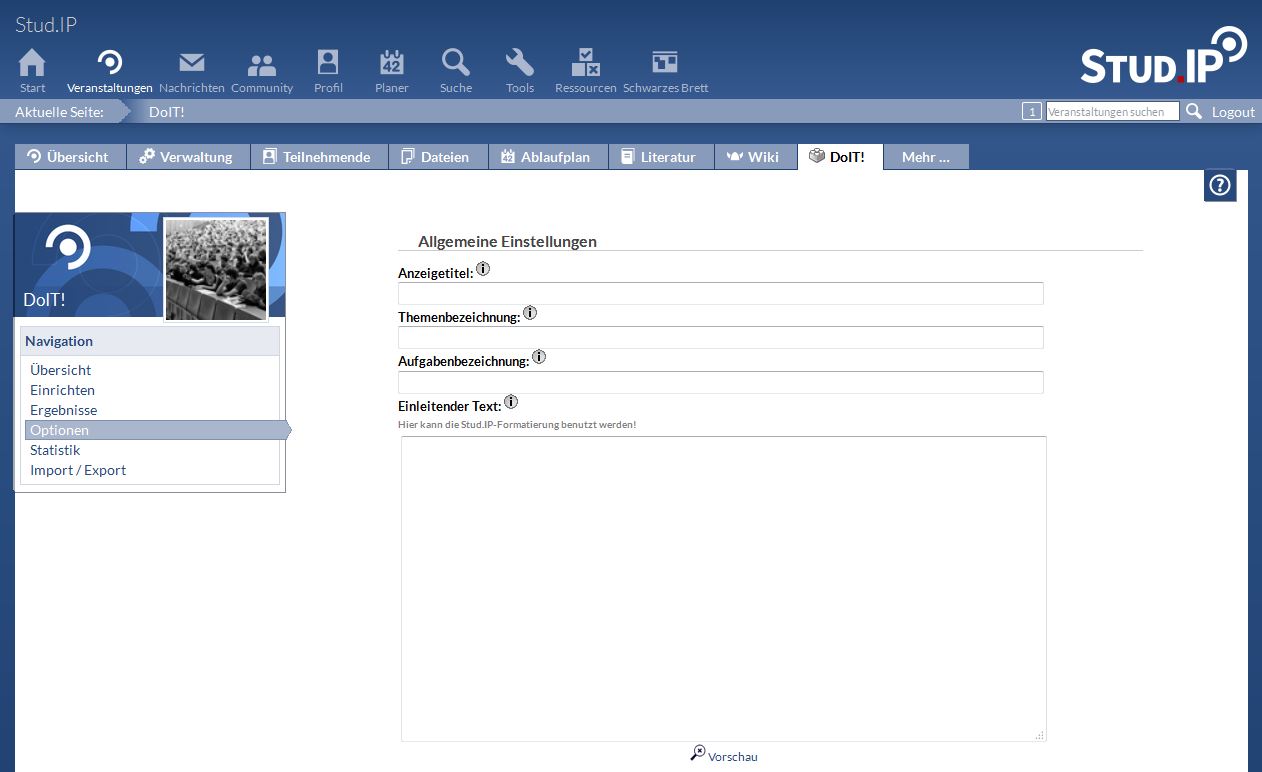Screen dimensions: 1262x772
Task: Click into the Themenbezeichnung text field
Action: pos(720,337)
